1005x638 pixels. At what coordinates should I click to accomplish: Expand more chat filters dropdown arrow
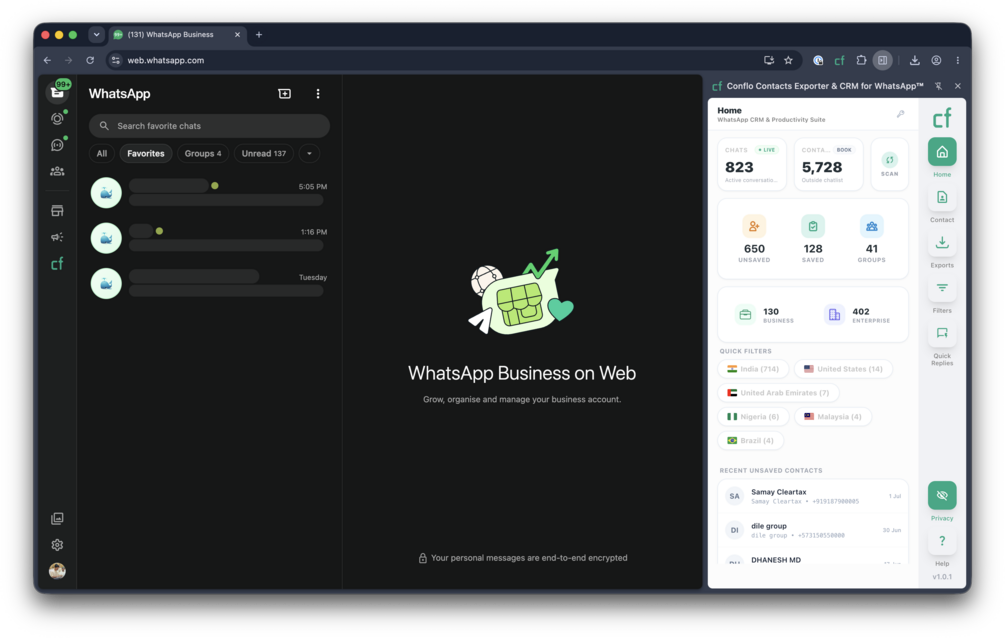coord(310,153)
